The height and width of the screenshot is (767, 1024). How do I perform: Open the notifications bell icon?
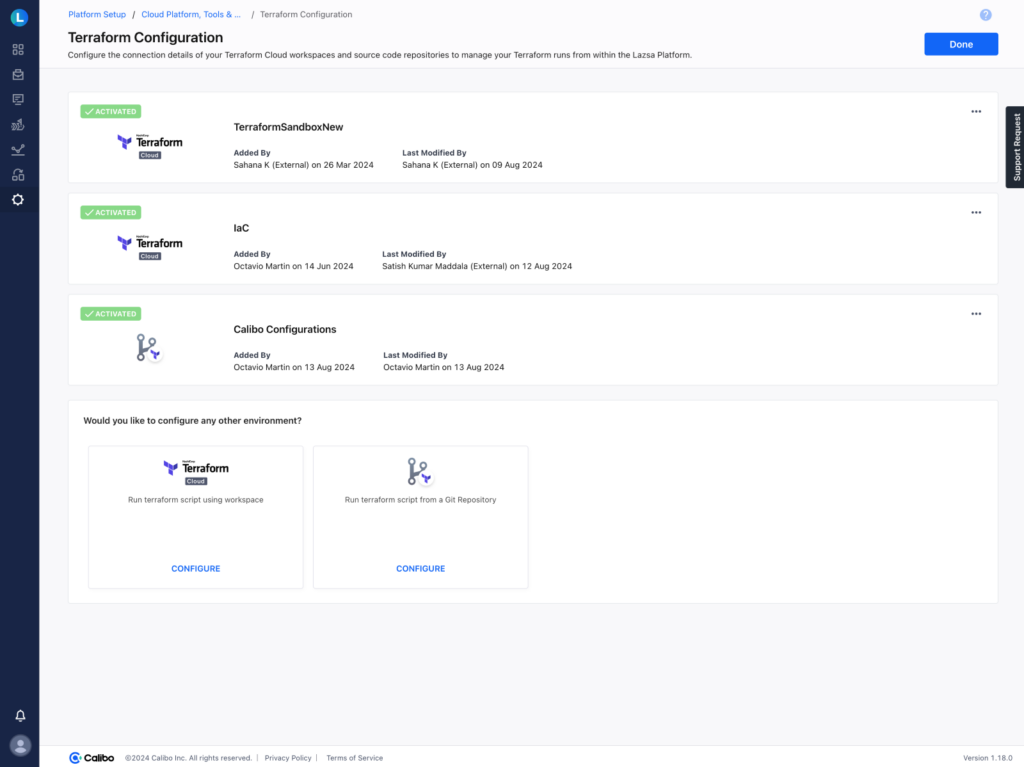19,716
